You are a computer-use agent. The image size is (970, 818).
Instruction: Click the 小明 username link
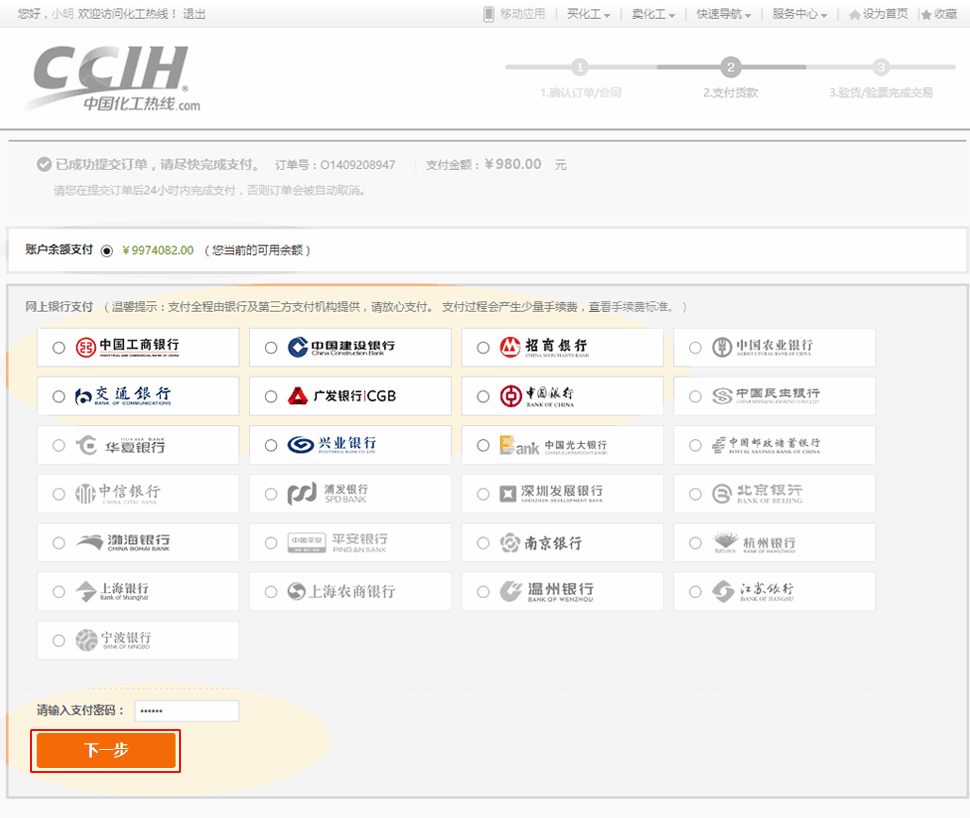pos(62,14)
